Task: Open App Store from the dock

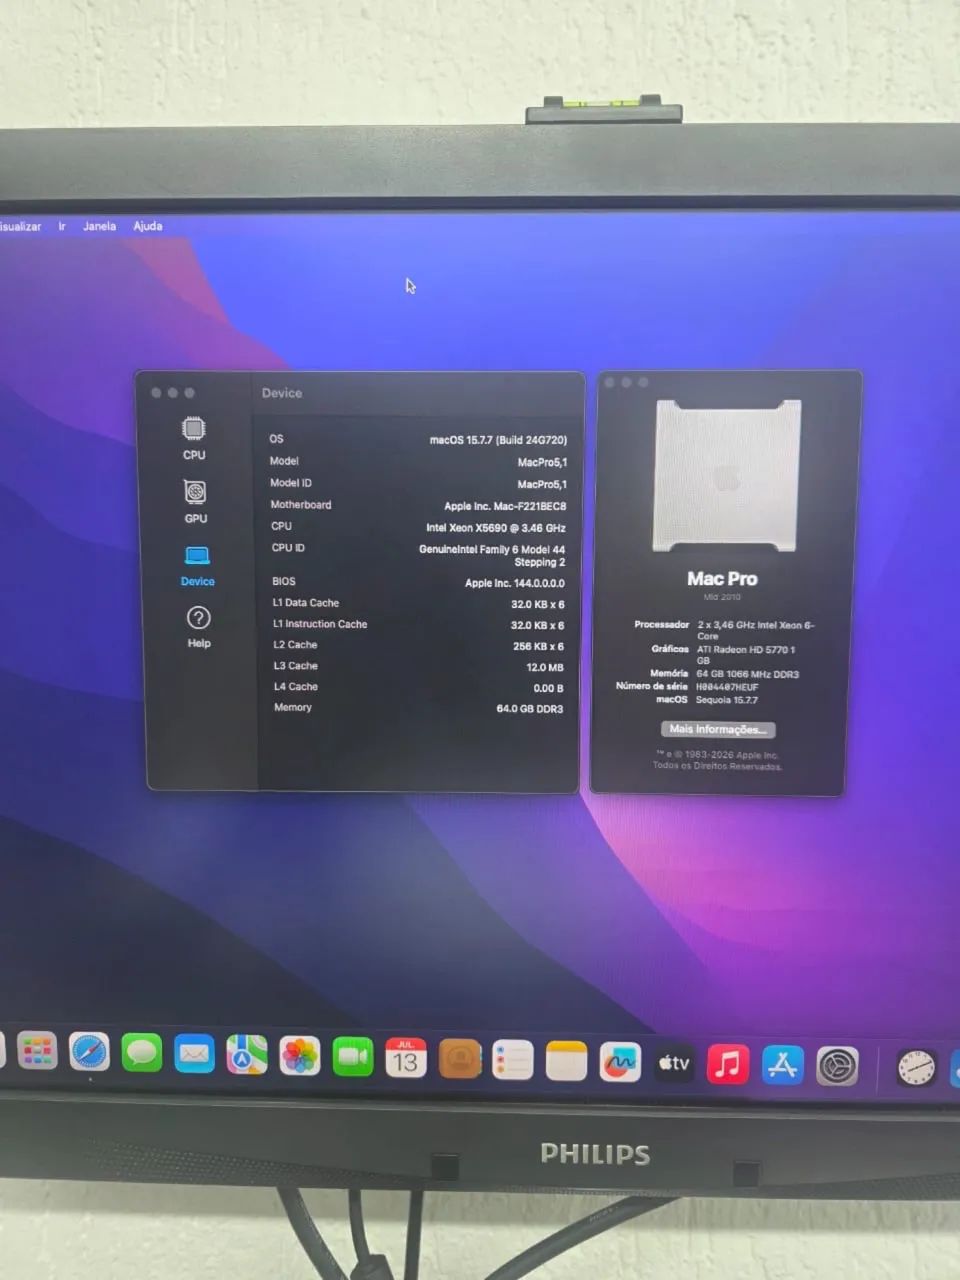Action: pos(782,1065)
